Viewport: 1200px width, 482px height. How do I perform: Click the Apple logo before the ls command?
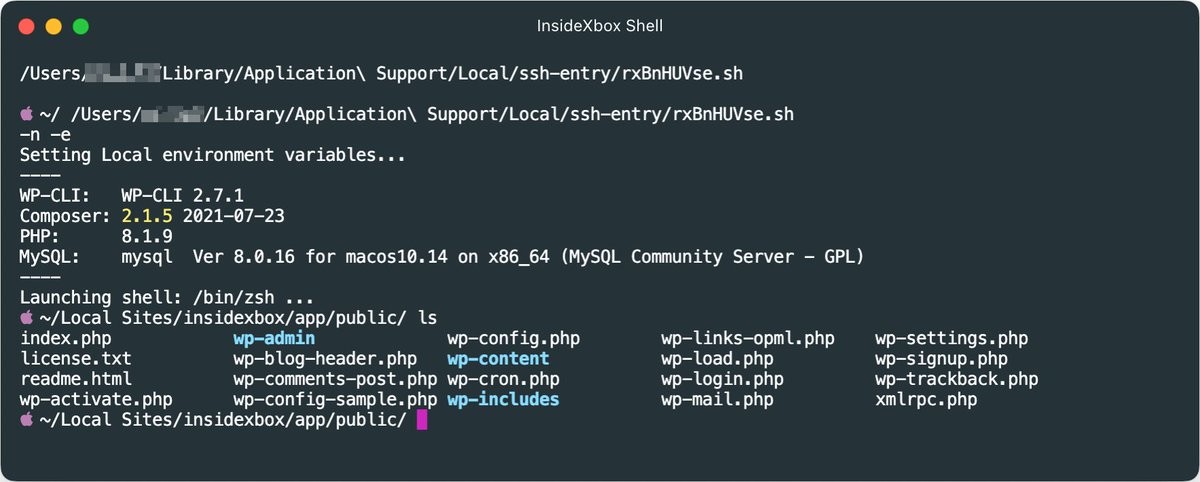27,318
